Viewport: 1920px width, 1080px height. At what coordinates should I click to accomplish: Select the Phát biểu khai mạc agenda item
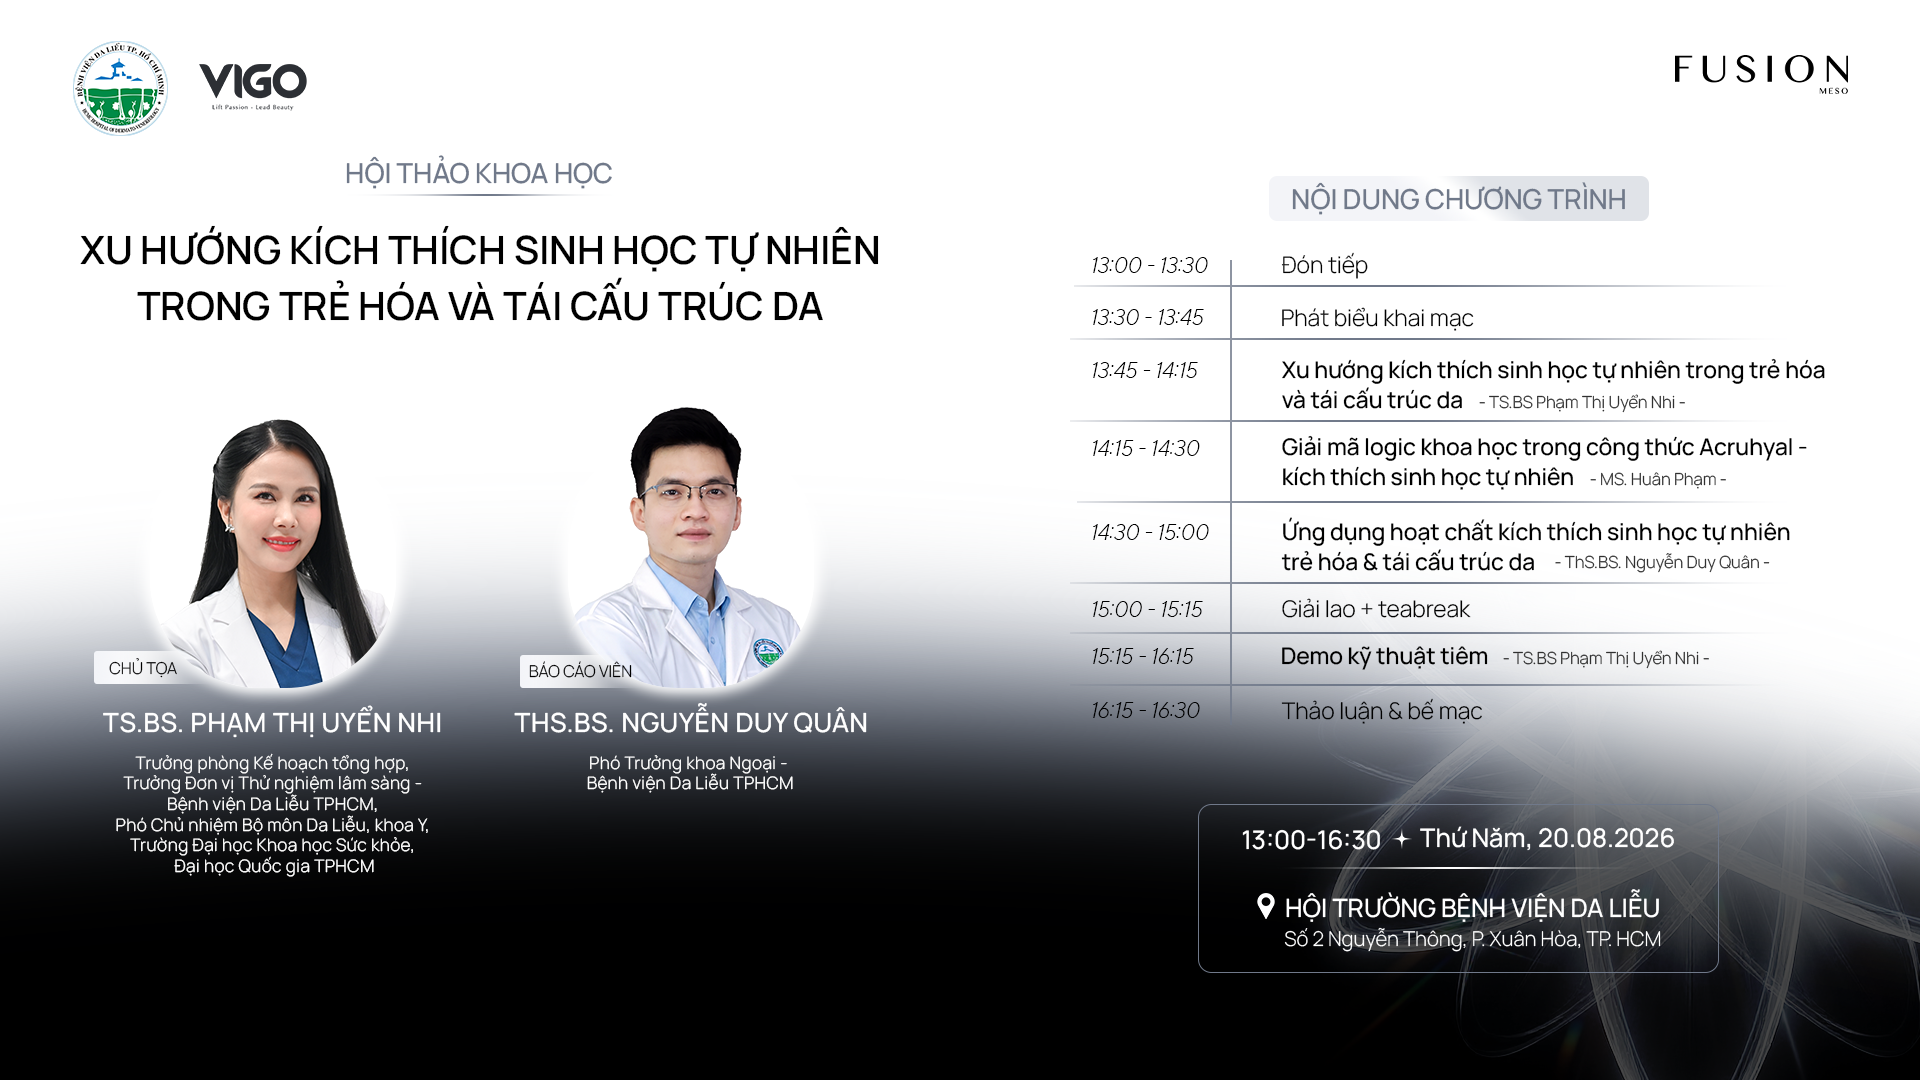[1377, 318]
